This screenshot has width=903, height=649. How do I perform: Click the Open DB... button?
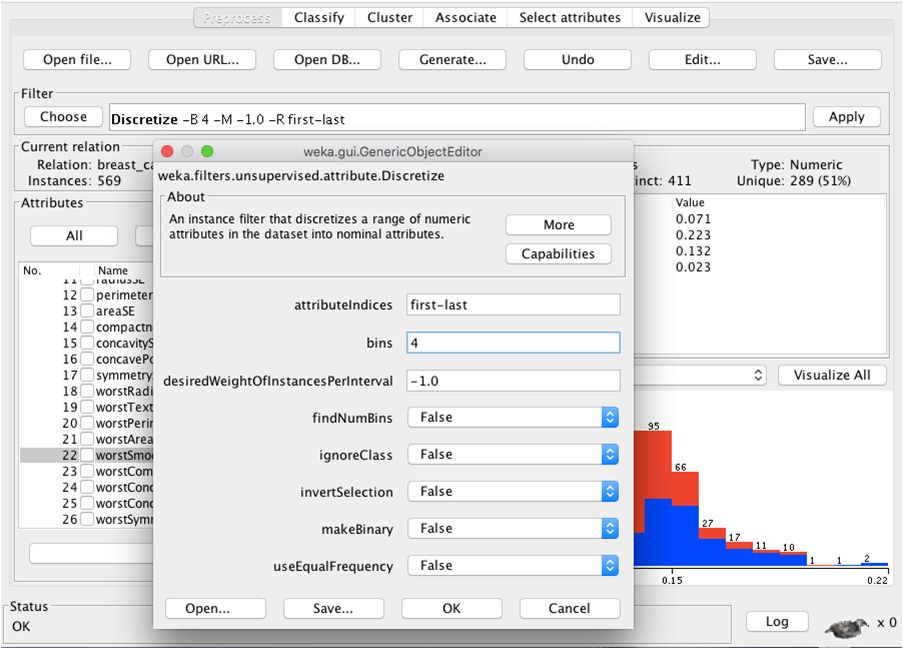tap(327, 60)
